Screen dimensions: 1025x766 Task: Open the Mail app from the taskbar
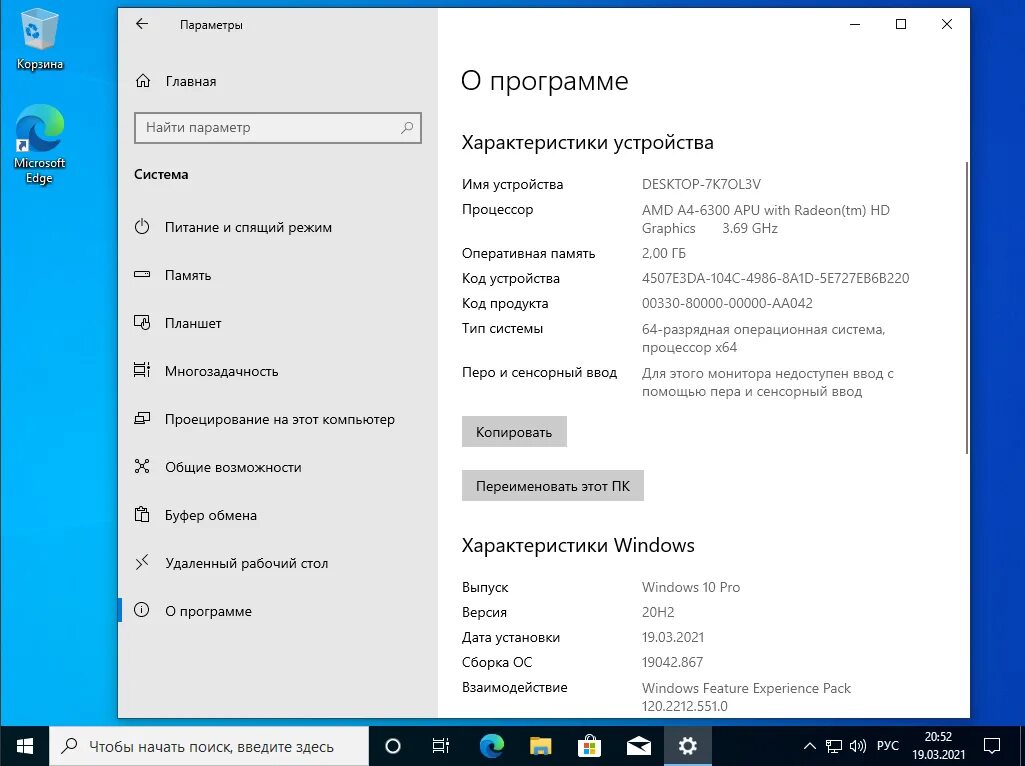coord(639,746)
